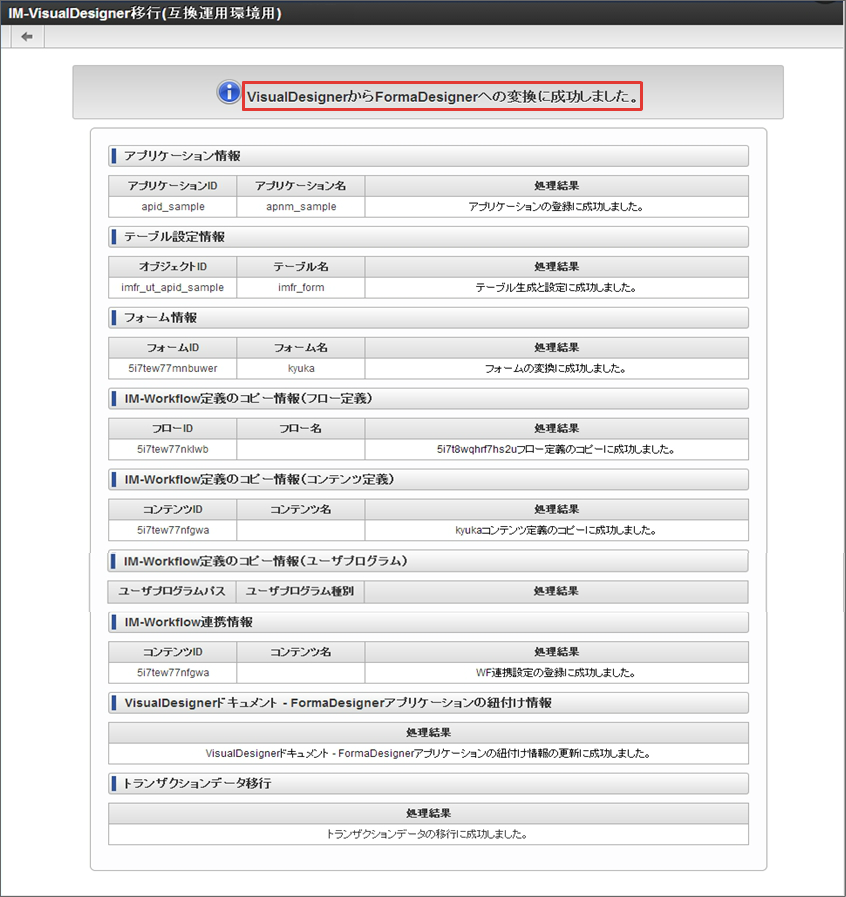Image resolution: width=846 pixels, height=897 pixels.
Task: Click アプリケーションの登録に成功しました result text
Action: pyautogui.click(x=556, y=207)
